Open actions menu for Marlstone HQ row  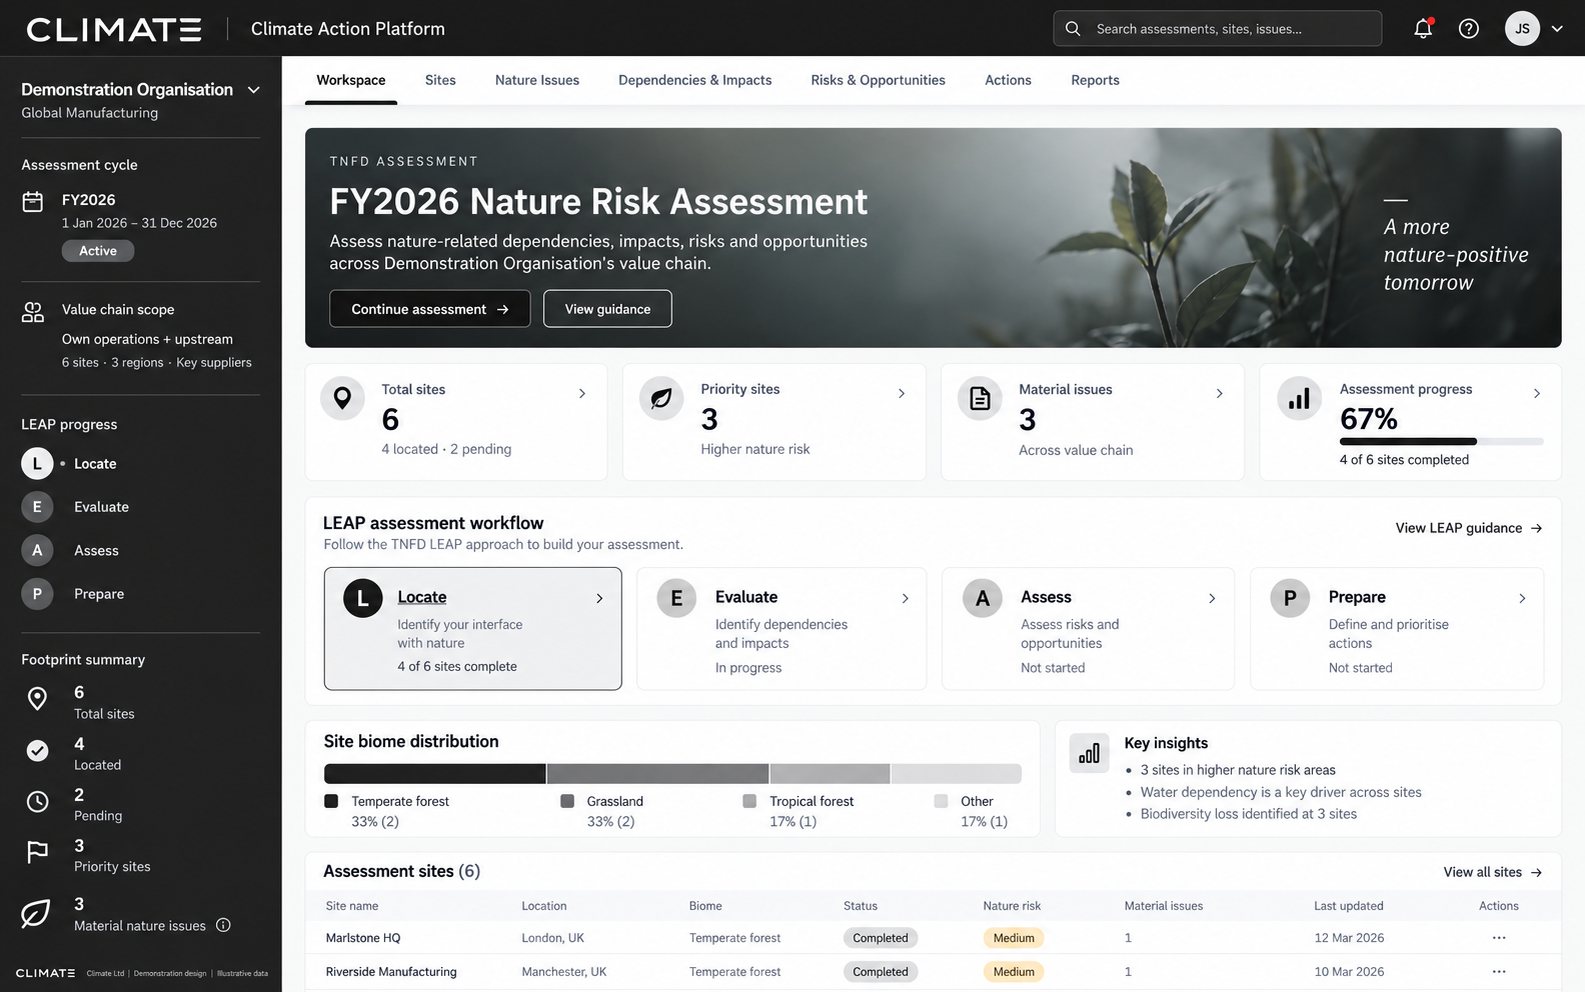(x=1498, y=938)
